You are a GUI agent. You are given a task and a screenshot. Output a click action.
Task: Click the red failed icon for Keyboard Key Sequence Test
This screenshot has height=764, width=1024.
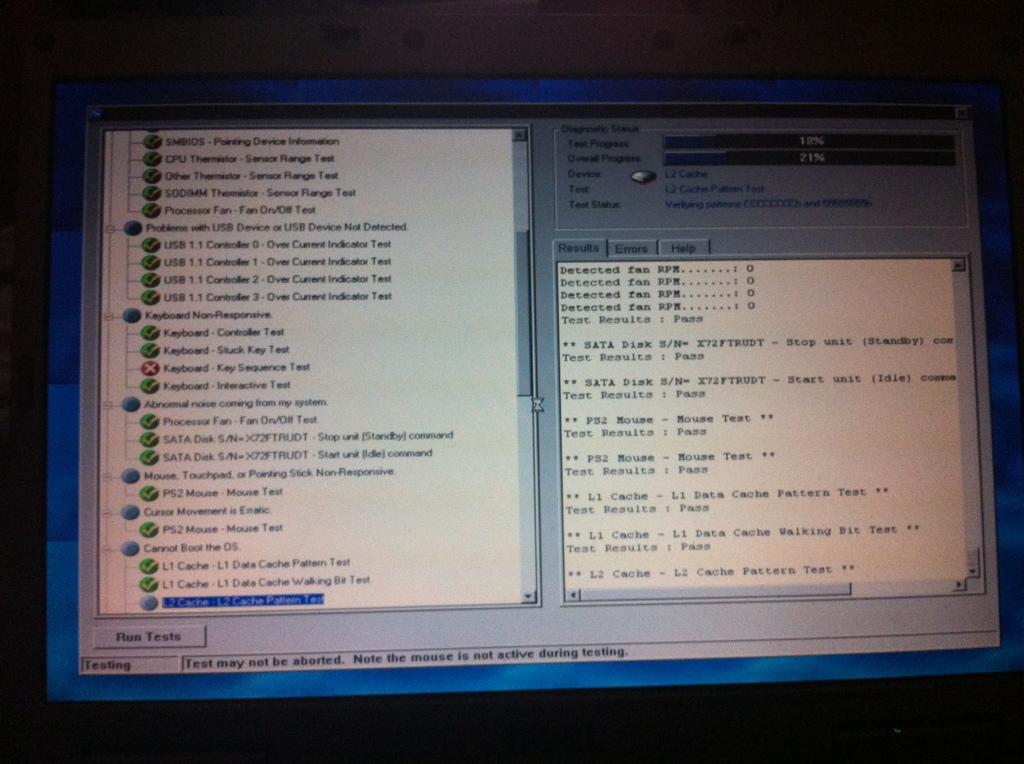(x=151, y=368)
